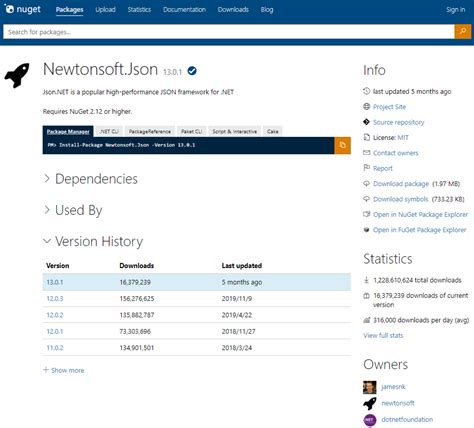Click the download arrow icon beside total downloads
Screen dimensions: 474x428
tap(366, 280)
